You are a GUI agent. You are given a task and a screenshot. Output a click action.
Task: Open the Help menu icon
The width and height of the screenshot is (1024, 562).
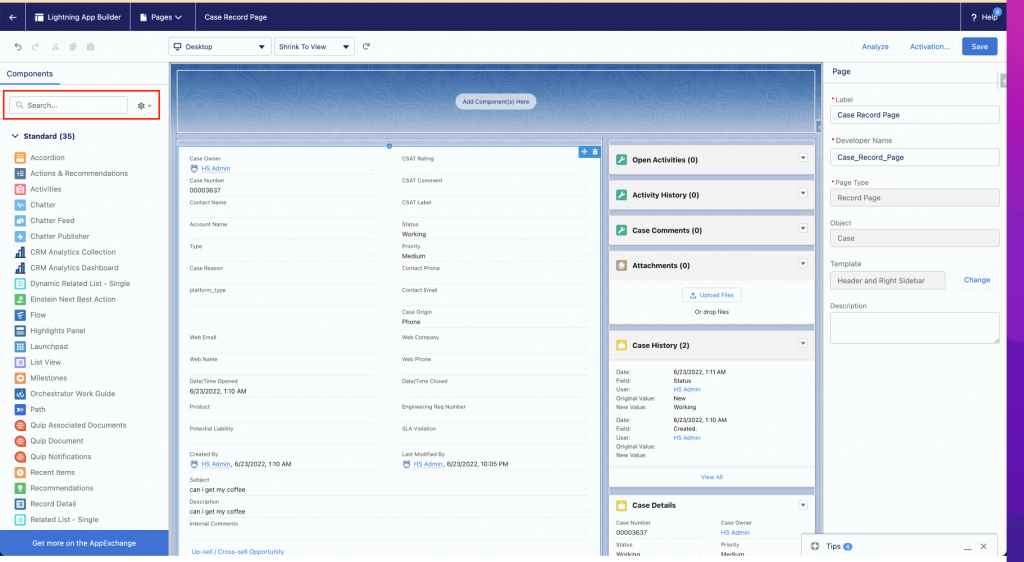coord(973,17)
